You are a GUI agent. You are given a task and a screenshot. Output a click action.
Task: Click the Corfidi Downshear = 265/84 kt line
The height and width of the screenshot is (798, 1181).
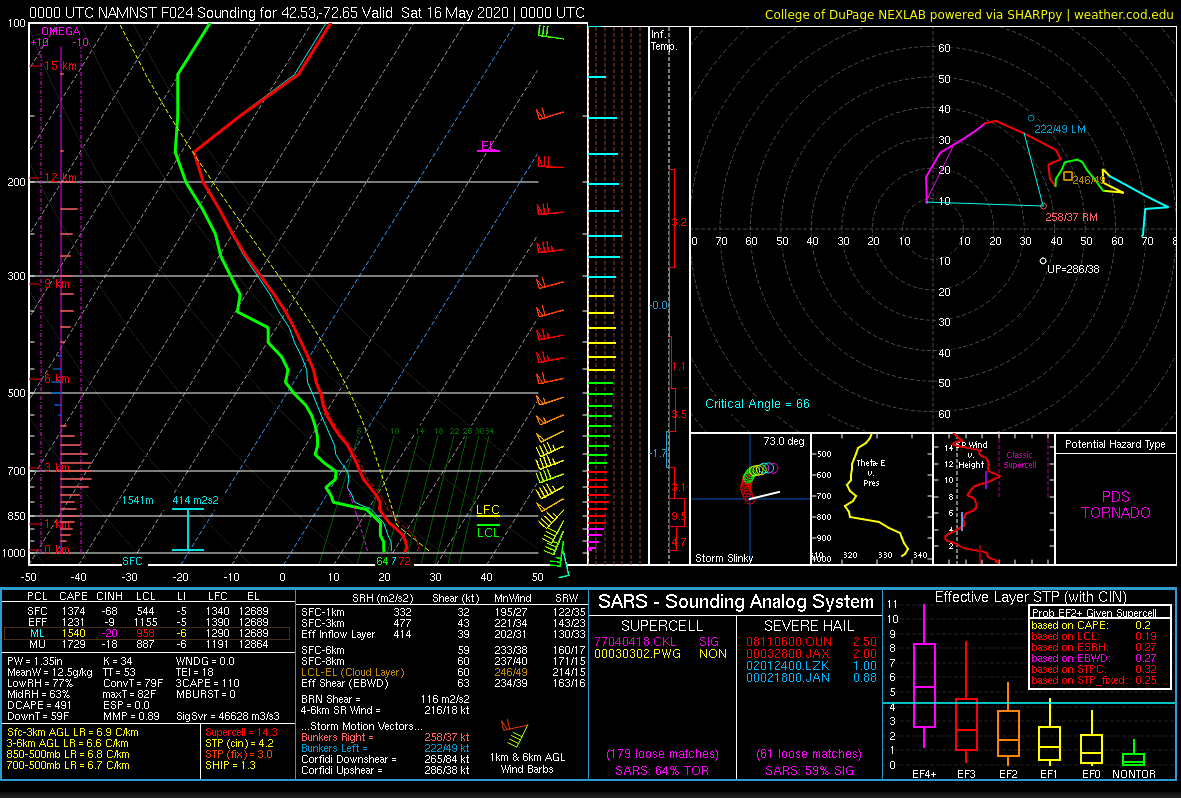385,760
